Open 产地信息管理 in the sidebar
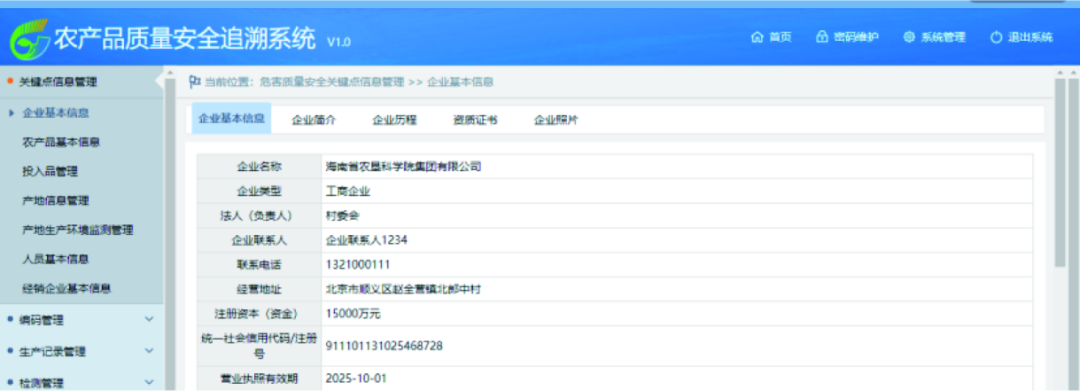The height and width of the screenshot is (391, 1080). (56, 201)
